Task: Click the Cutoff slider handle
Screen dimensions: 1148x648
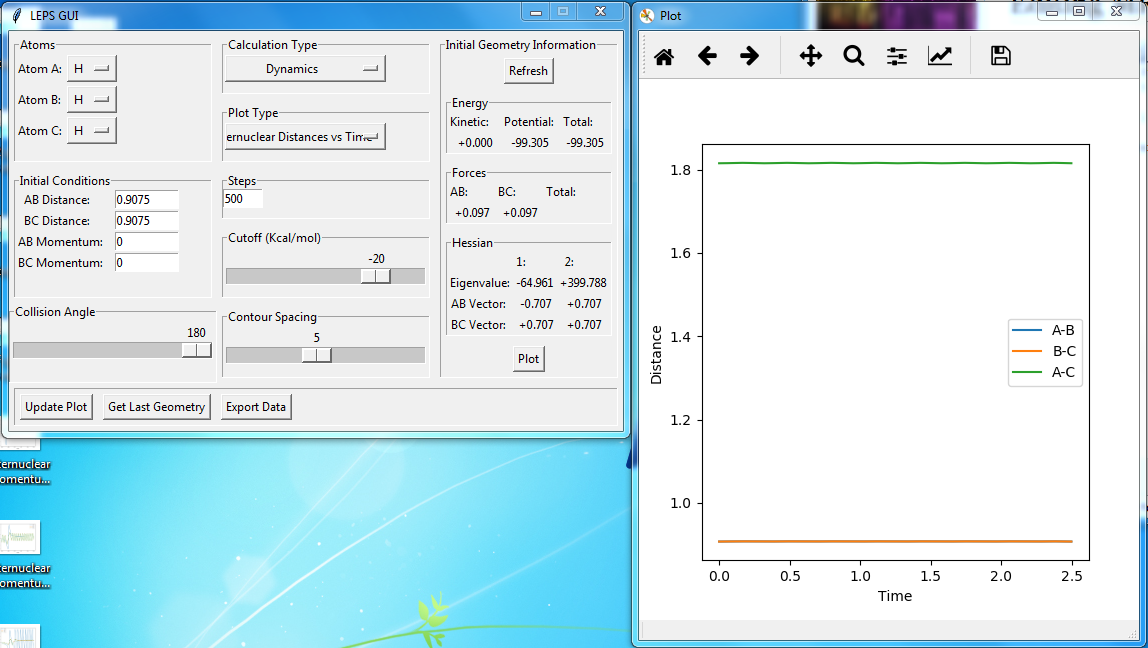Action: [x=376, y=276]
